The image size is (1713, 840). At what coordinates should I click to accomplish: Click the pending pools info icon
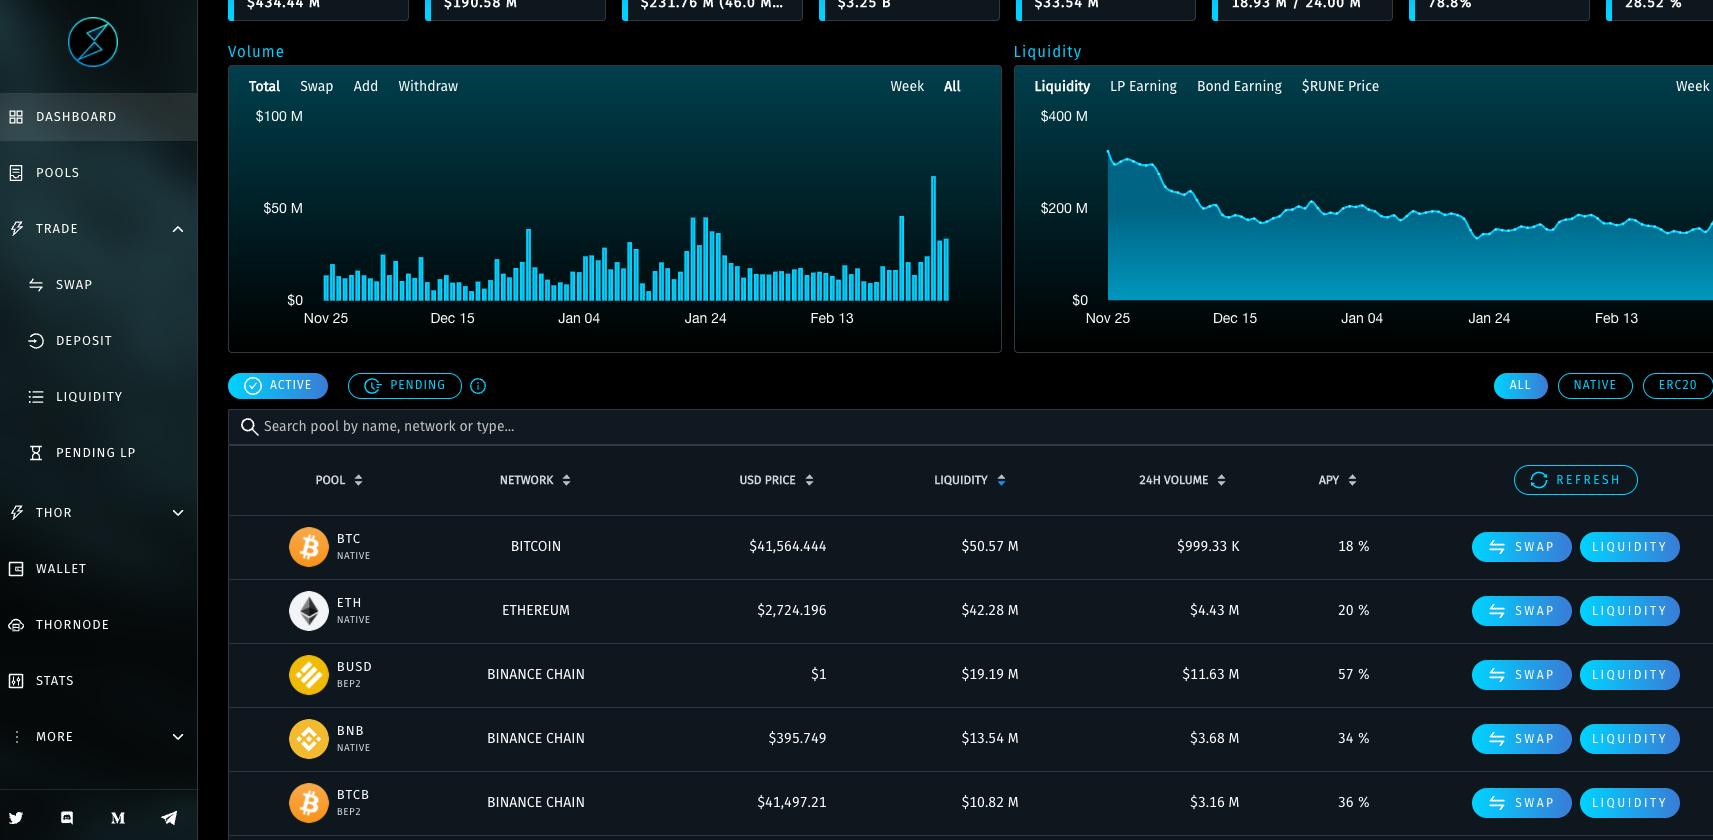(478, 386)
